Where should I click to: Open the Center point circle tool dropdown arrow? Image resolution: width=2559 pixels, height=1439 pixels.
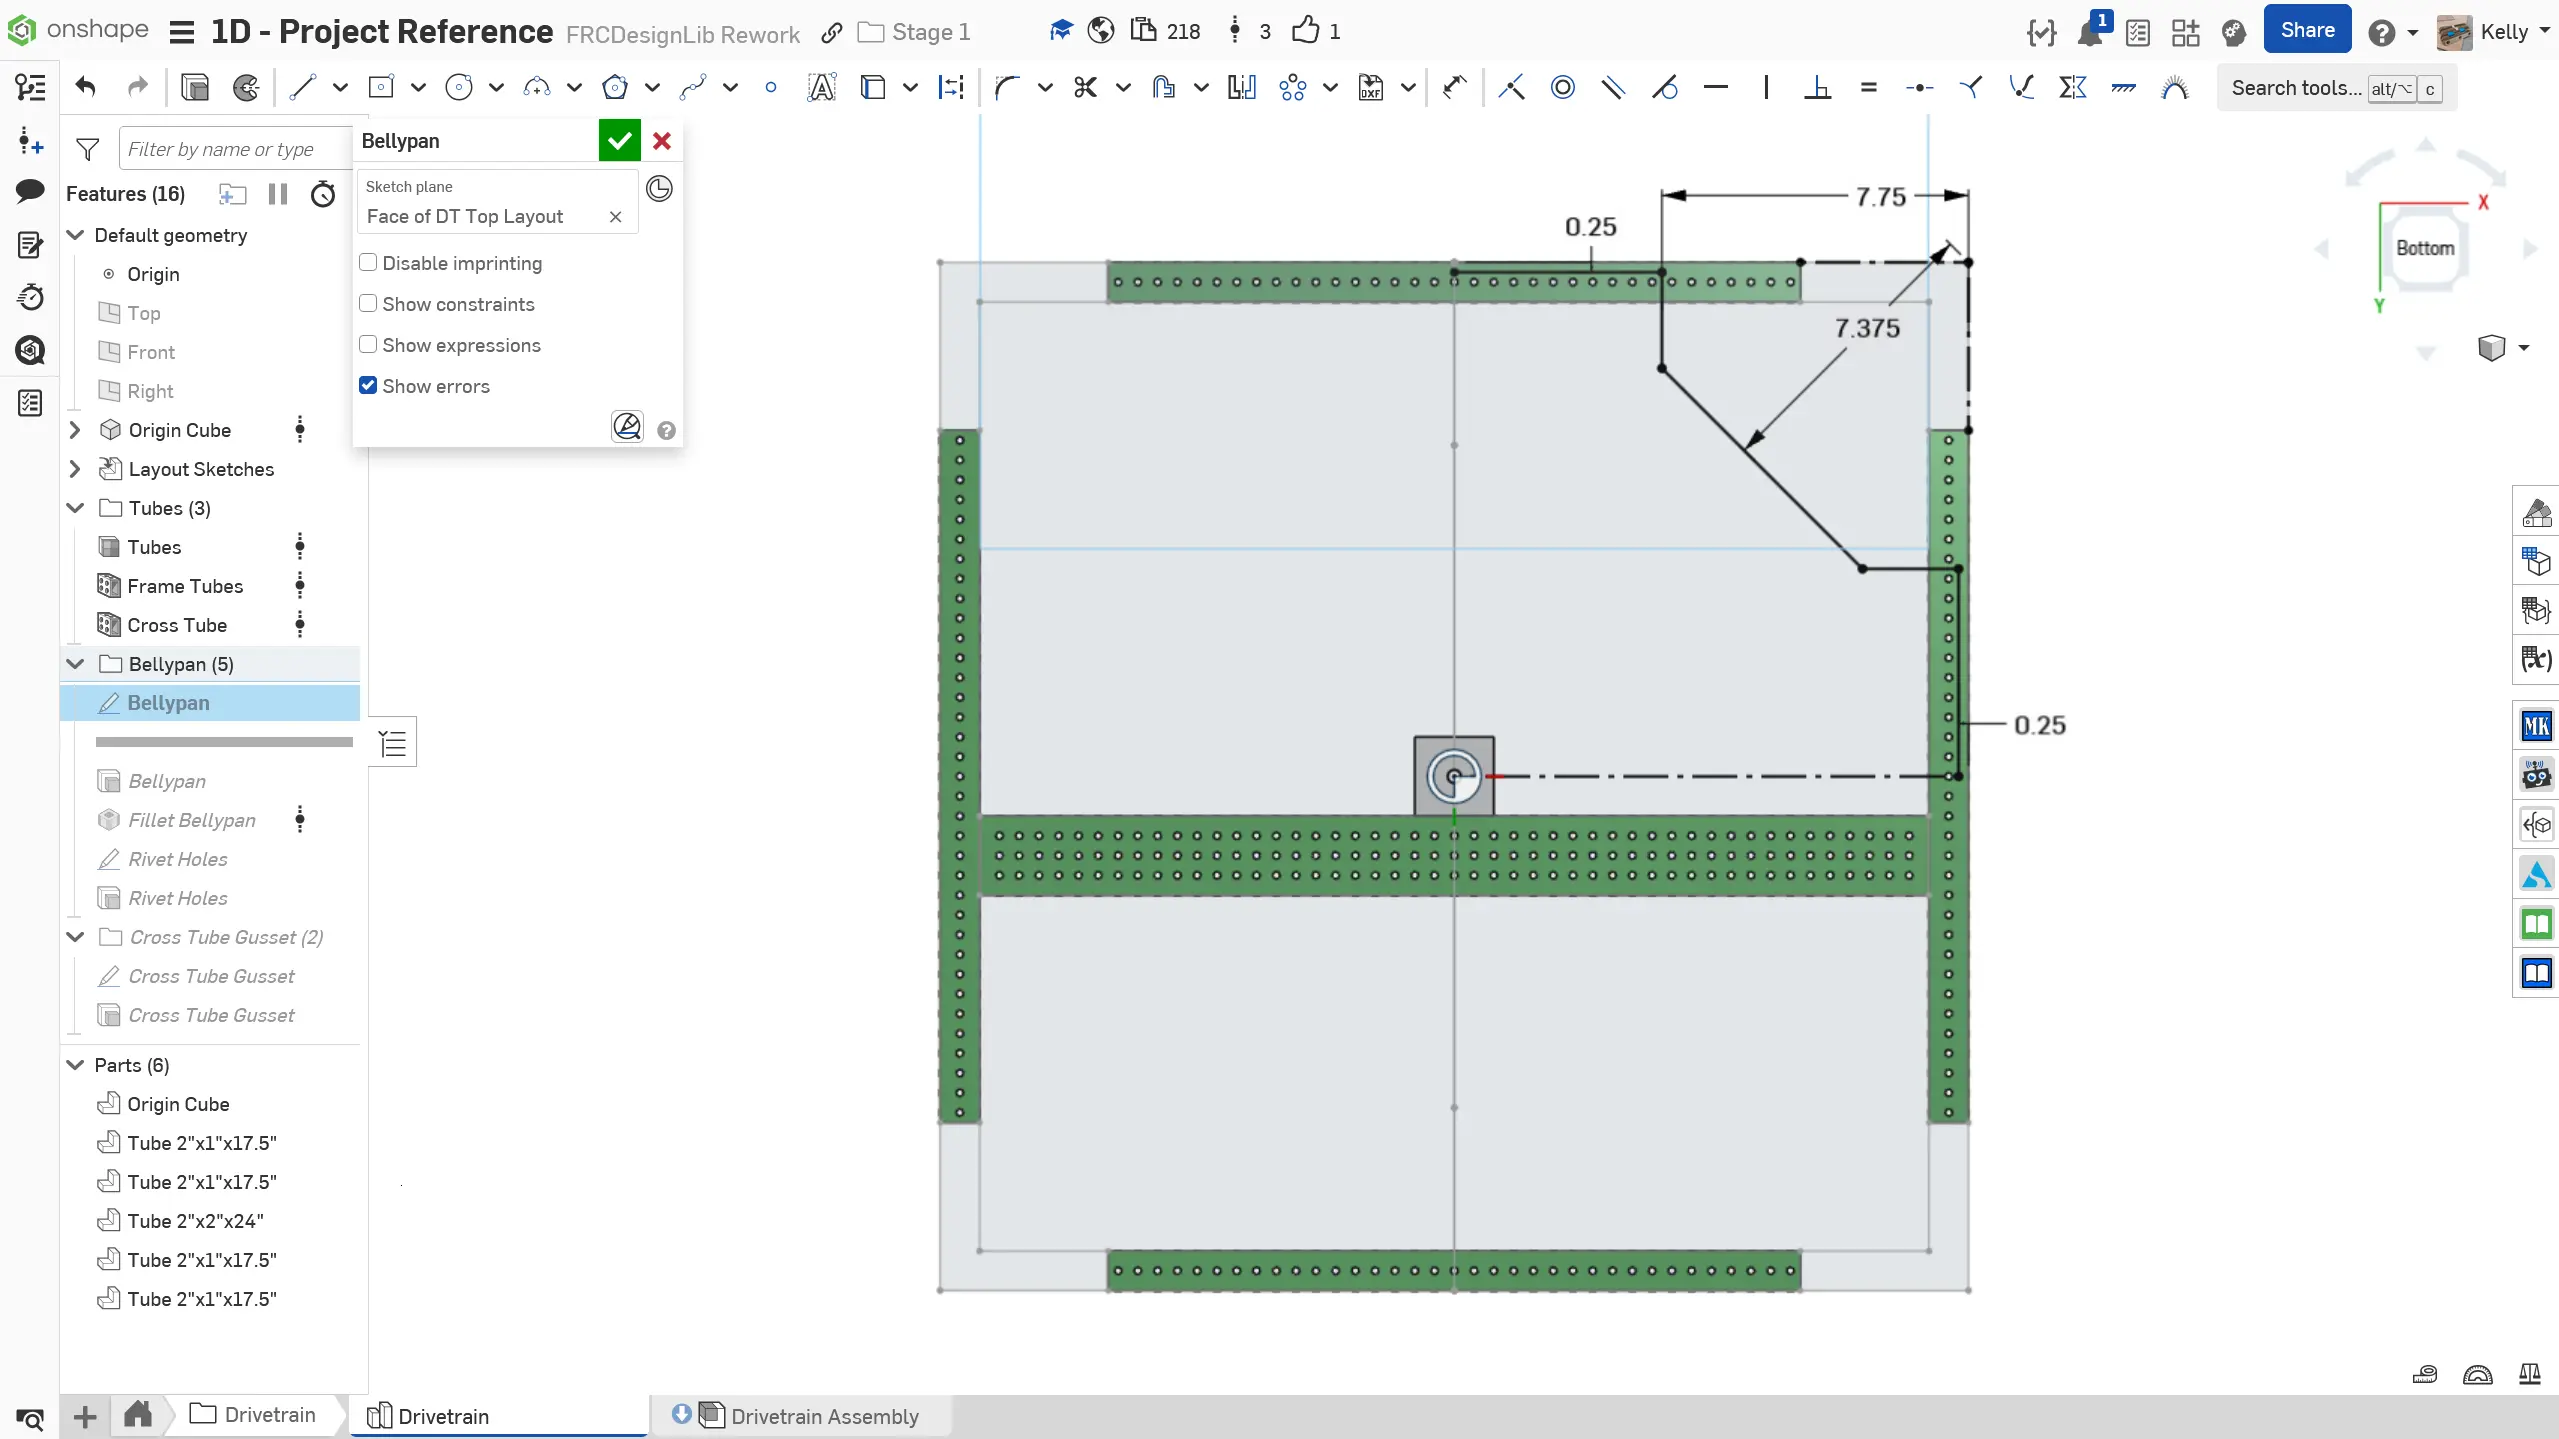pos(496,88)
